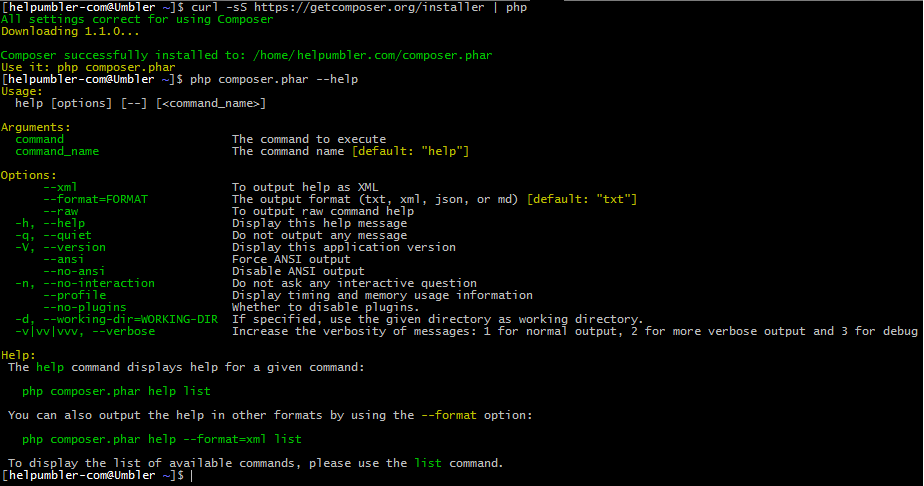
Task: Click the "Options:" section heading
Action: click(x=29, y=175)
